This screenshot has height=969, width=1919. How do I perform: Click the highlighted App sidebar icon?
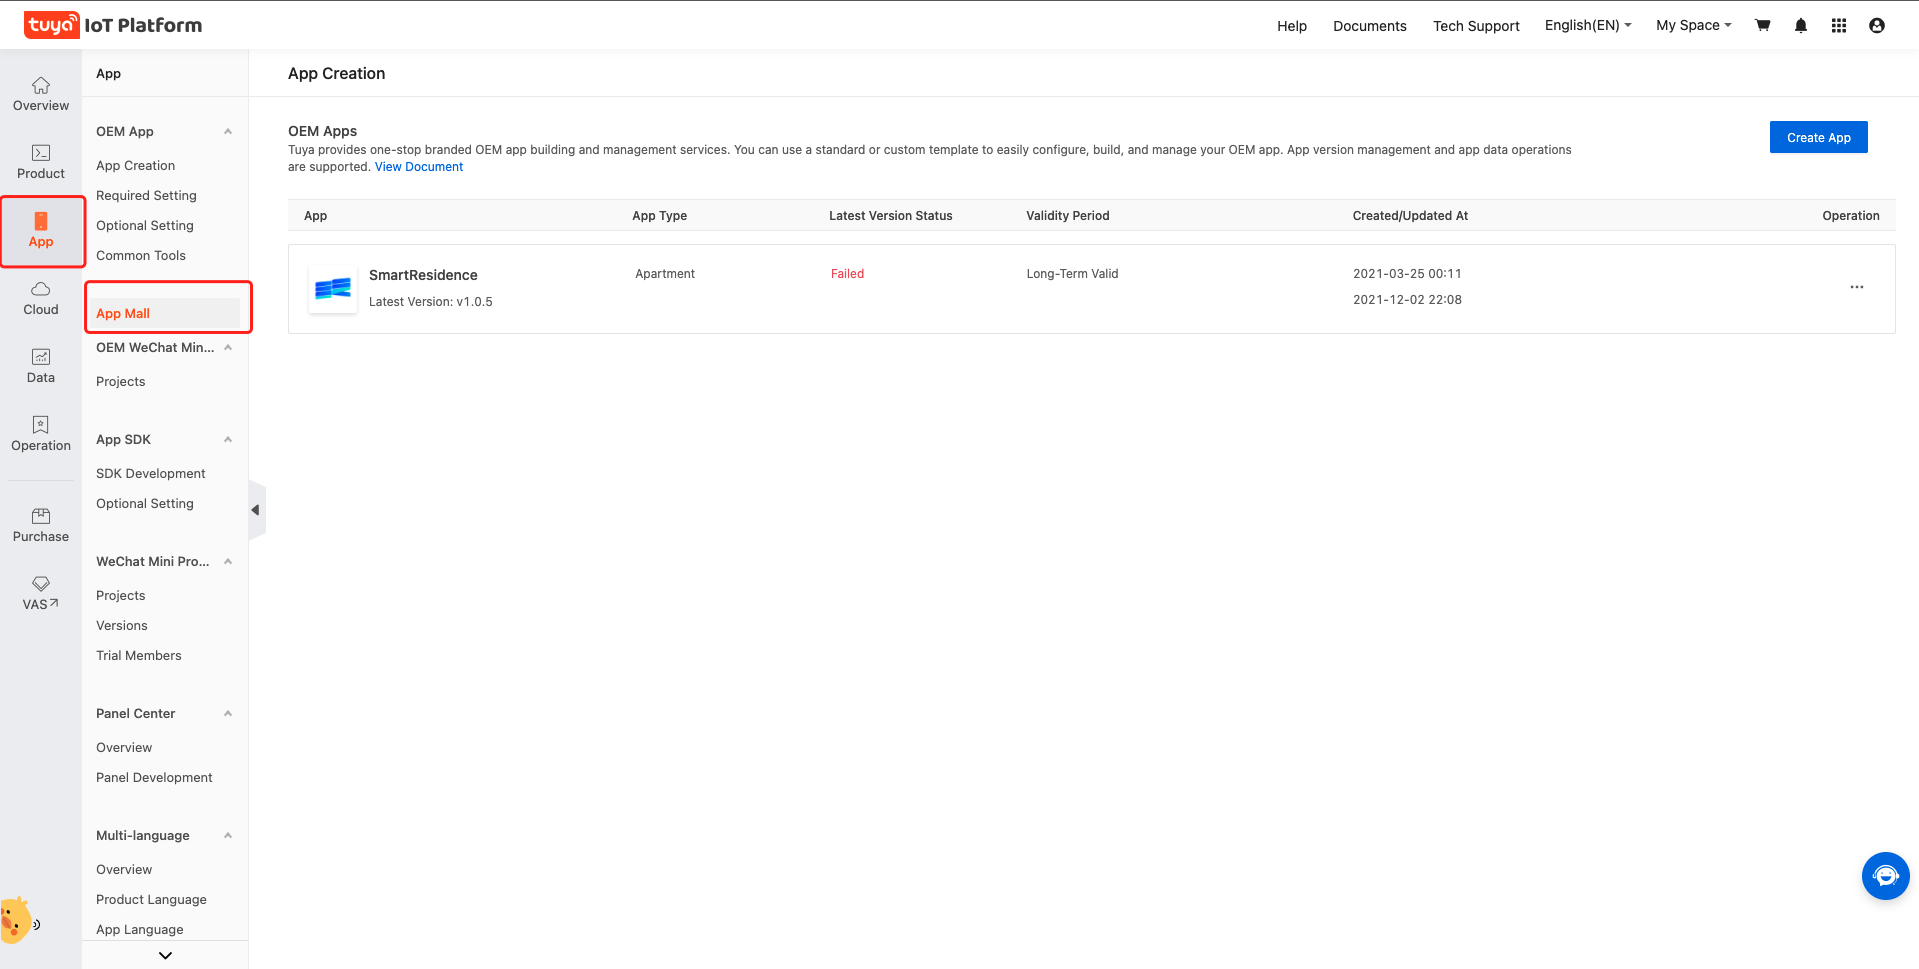click(x=40, y=229)
